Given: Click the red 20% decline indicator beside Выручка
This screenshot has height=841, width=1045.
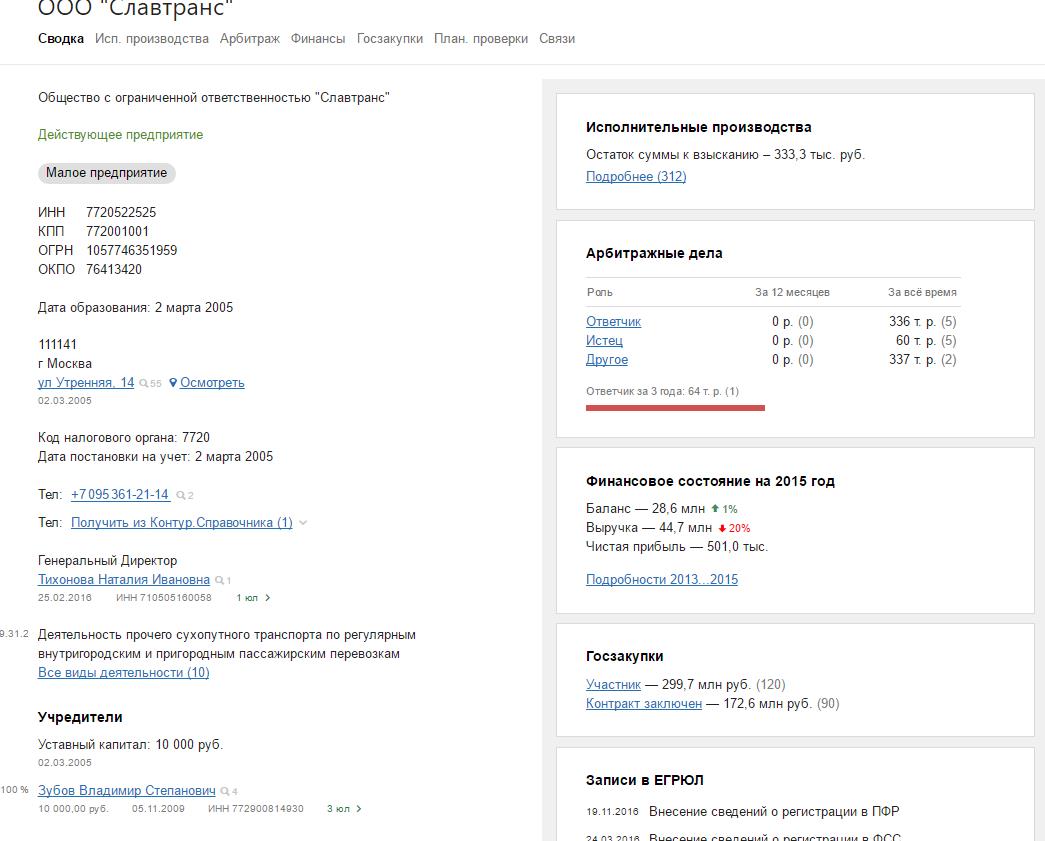Looking at the screenshot, I should click(734, 528).
